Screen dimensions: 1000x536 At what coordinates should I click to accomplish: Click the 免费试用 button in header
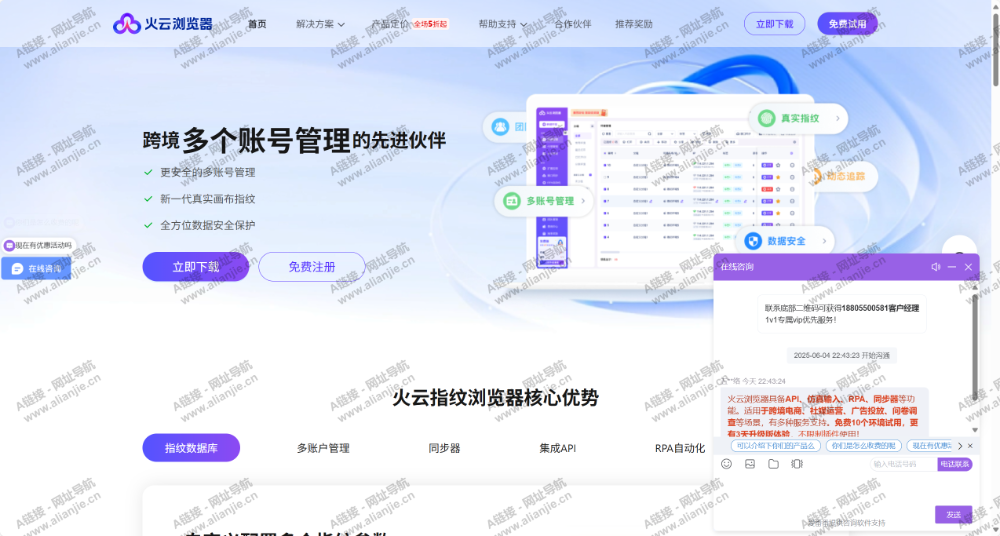pos(848,24)
